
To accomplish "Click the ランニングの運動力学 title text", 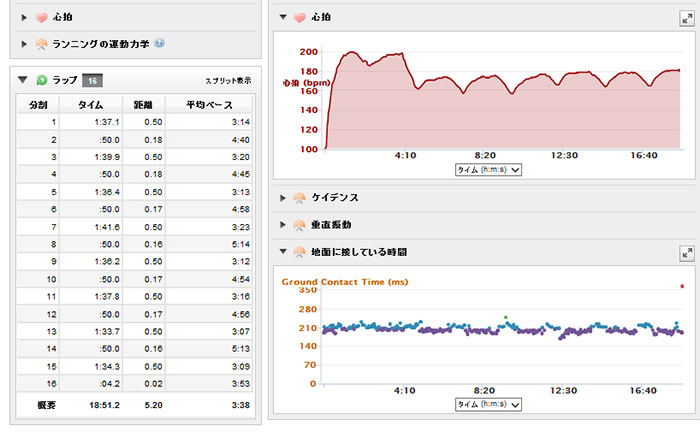I will 100,44.
